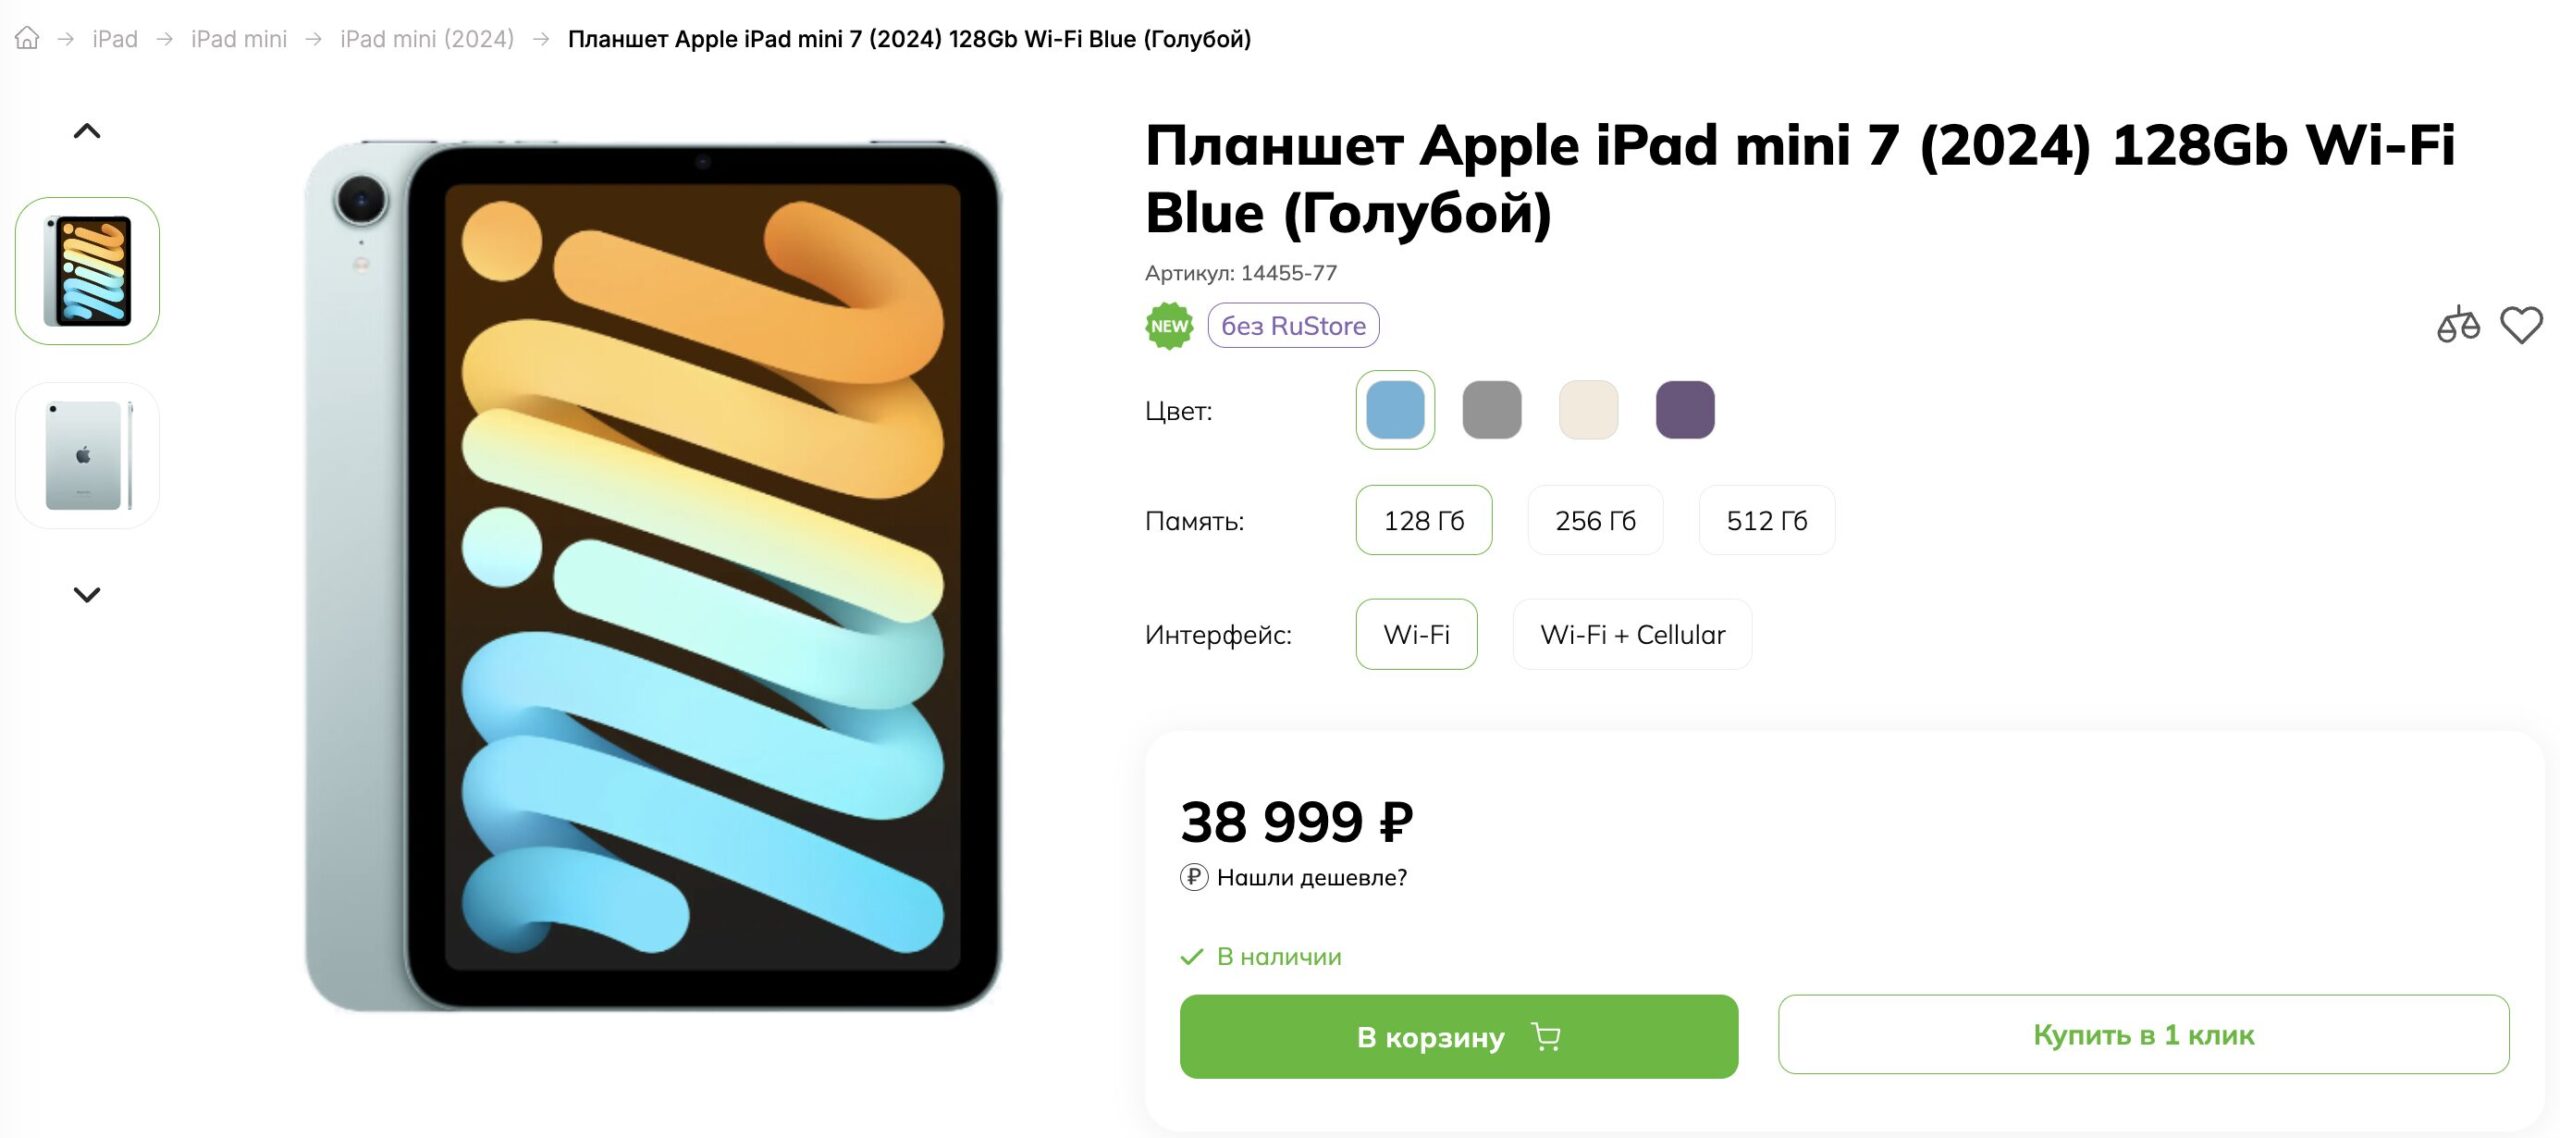This screenshot has height=1138, width=2560.
Task: Switch interface to Wi-Fi + Cellular
Action: [x=1632, y=634]
